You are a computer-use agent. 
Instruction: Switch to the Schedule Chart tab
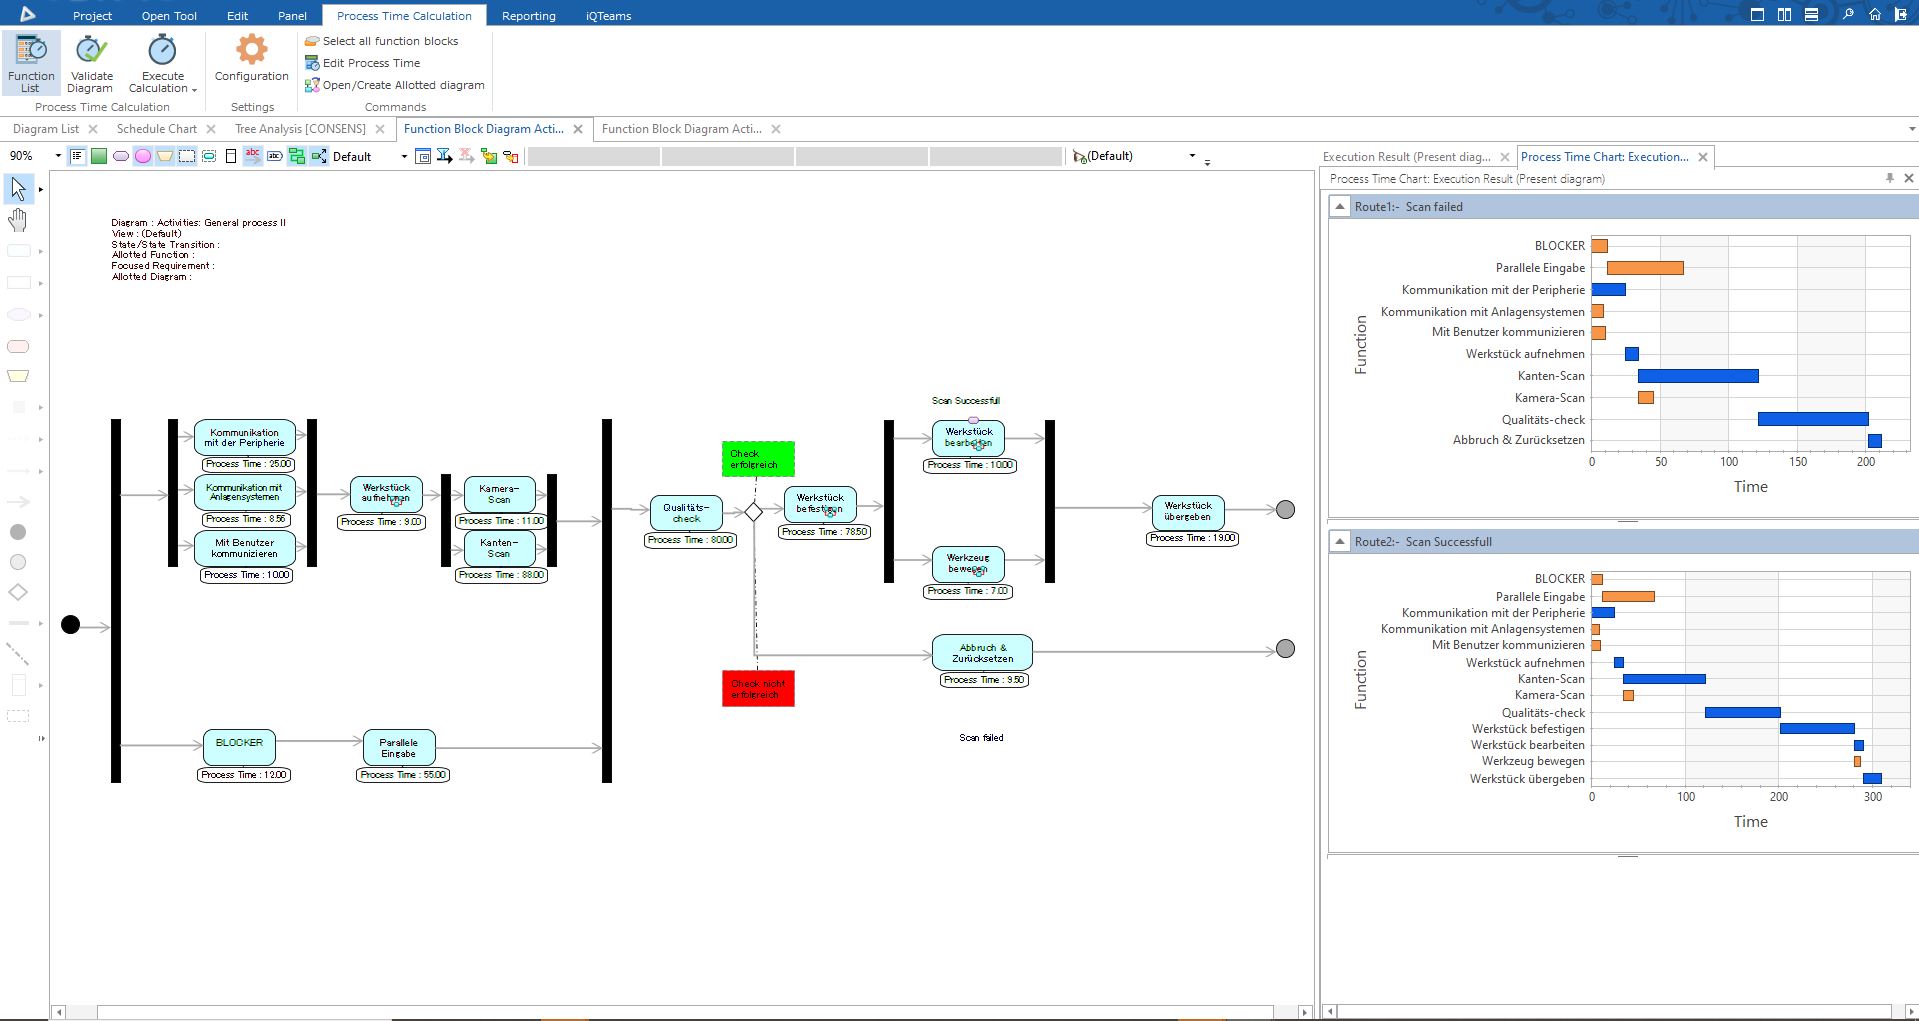[x=156, y=129]
